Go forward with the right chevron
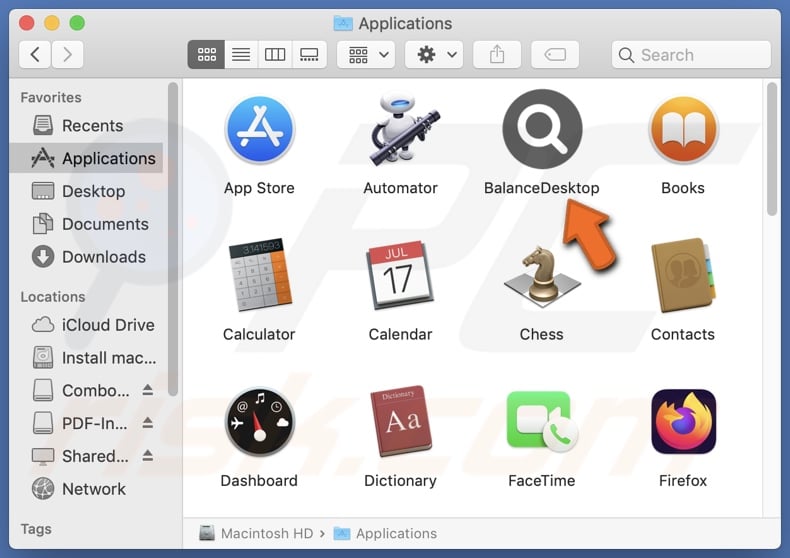 (x=67, y=54)
